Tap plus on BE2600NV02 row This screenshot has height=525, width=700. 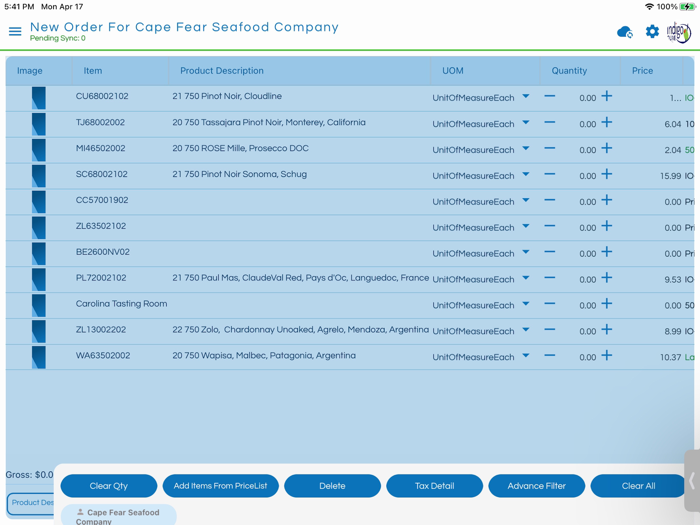pyautogui.click(x=607, y=251)
